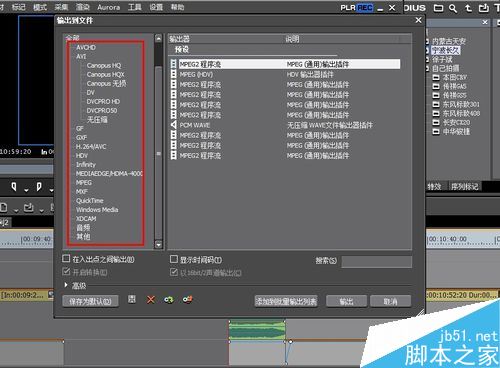
Task: Click the red X delete preset icon
Action: (151, 300)
